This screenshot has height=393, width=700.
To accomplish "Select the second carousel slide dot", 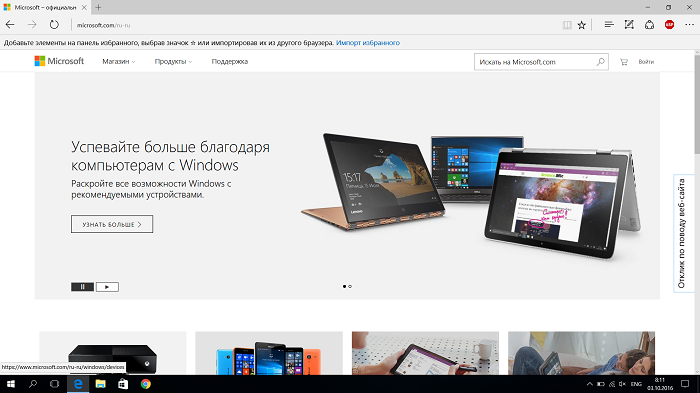I will click(x=350, y=286).
